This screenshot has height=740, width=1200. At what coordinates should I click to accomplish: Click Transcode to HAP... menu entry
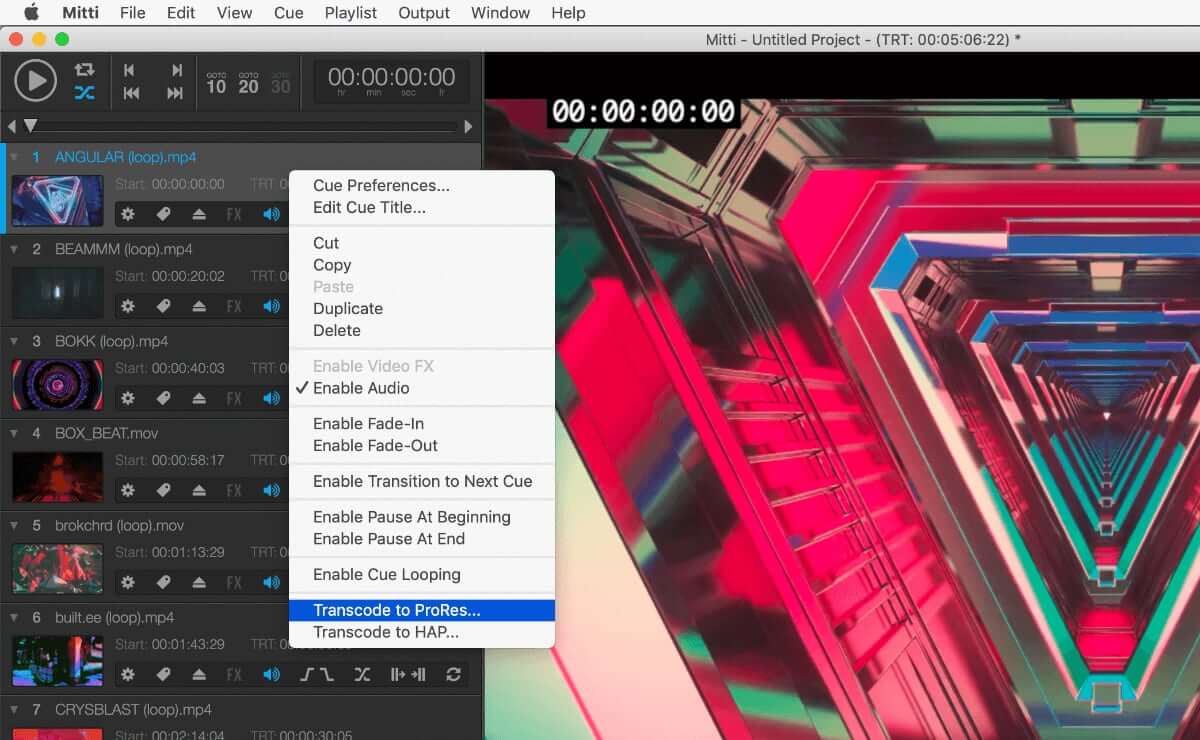pyautogui.click(x=386, y=632)
